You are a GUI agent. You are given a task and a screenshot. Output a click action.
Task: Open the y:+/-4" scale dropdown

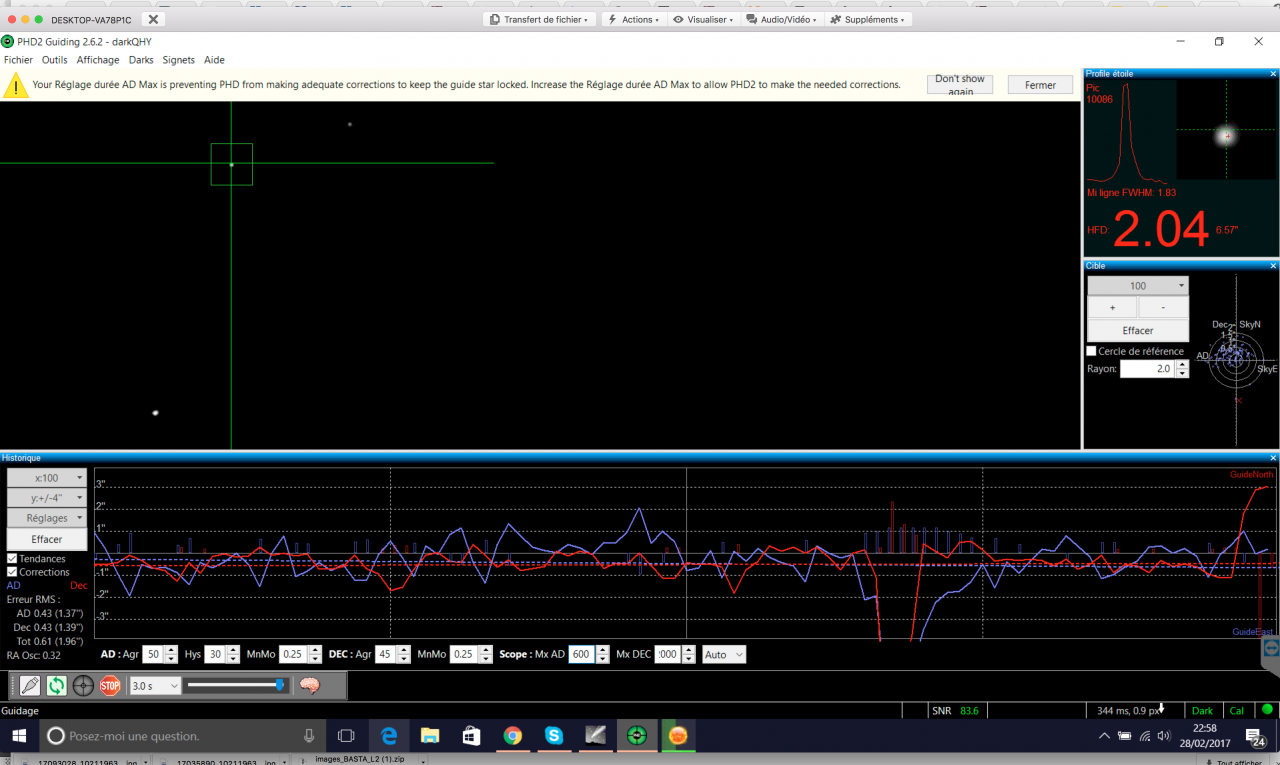(x=47, y=498)
